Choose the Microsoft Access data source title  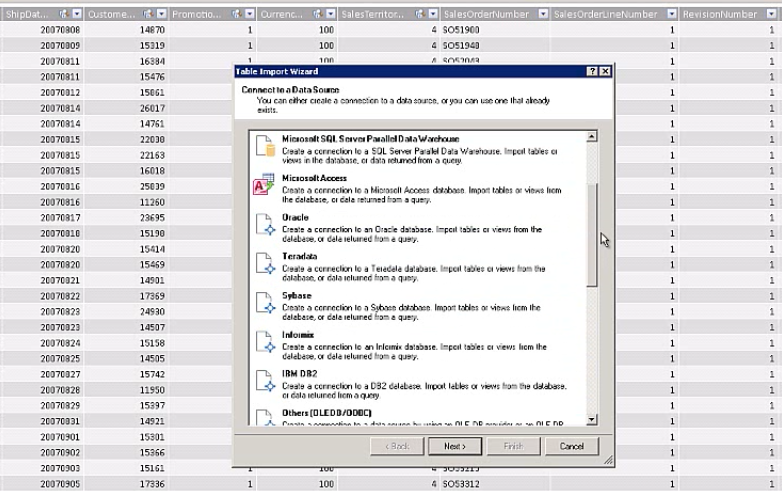(x=314, y=178)
